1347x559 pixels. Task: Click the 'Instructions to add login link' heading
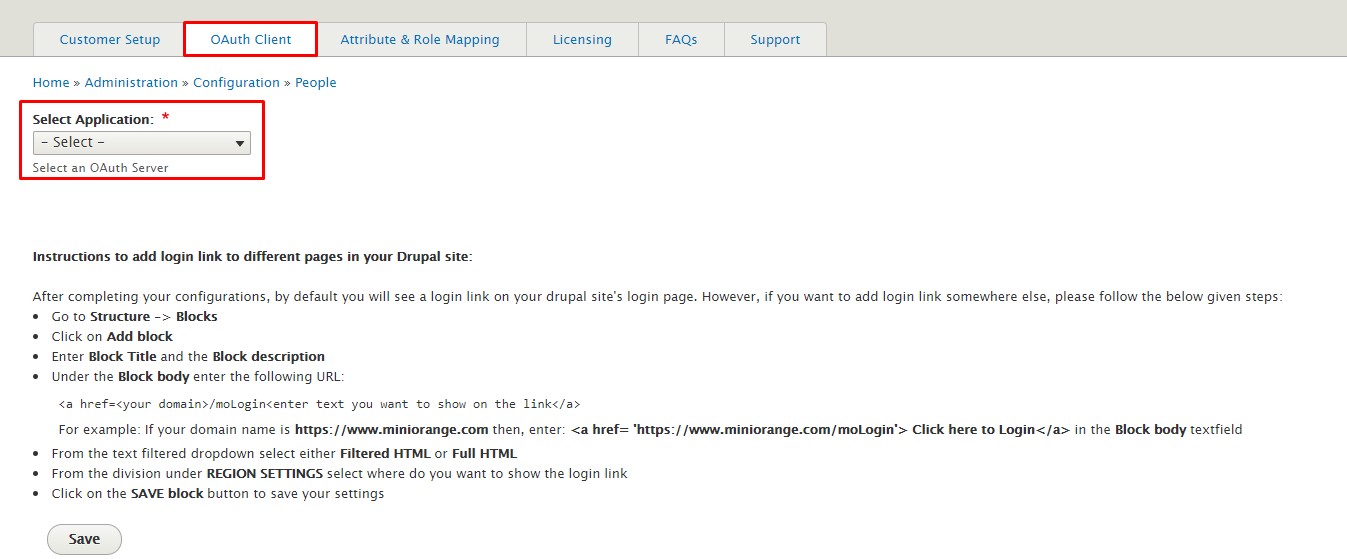252,257
